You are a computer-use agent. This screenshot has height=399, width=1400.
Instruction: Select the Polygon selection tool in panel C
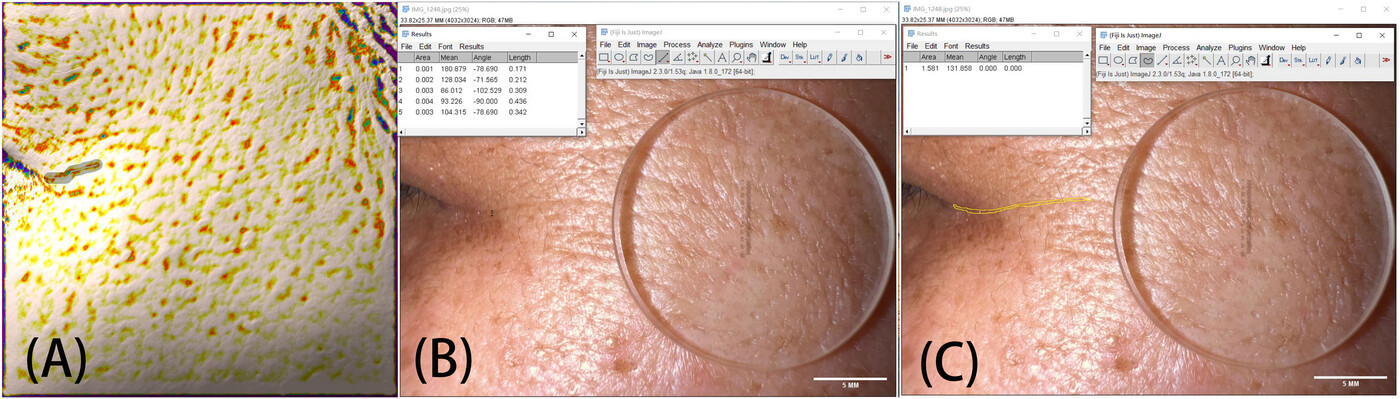pos(1133,60)
